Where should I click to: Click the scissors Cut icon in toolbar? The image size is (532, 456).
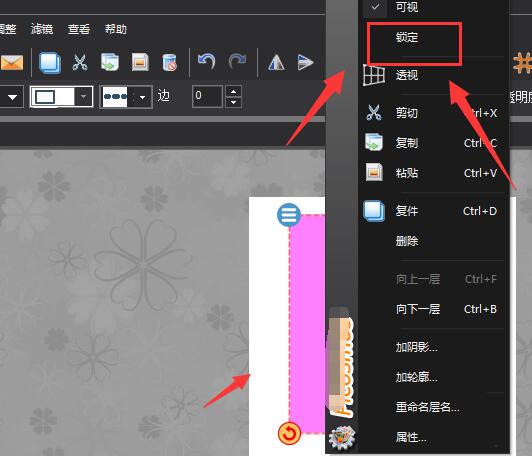[x=80, y=62]
